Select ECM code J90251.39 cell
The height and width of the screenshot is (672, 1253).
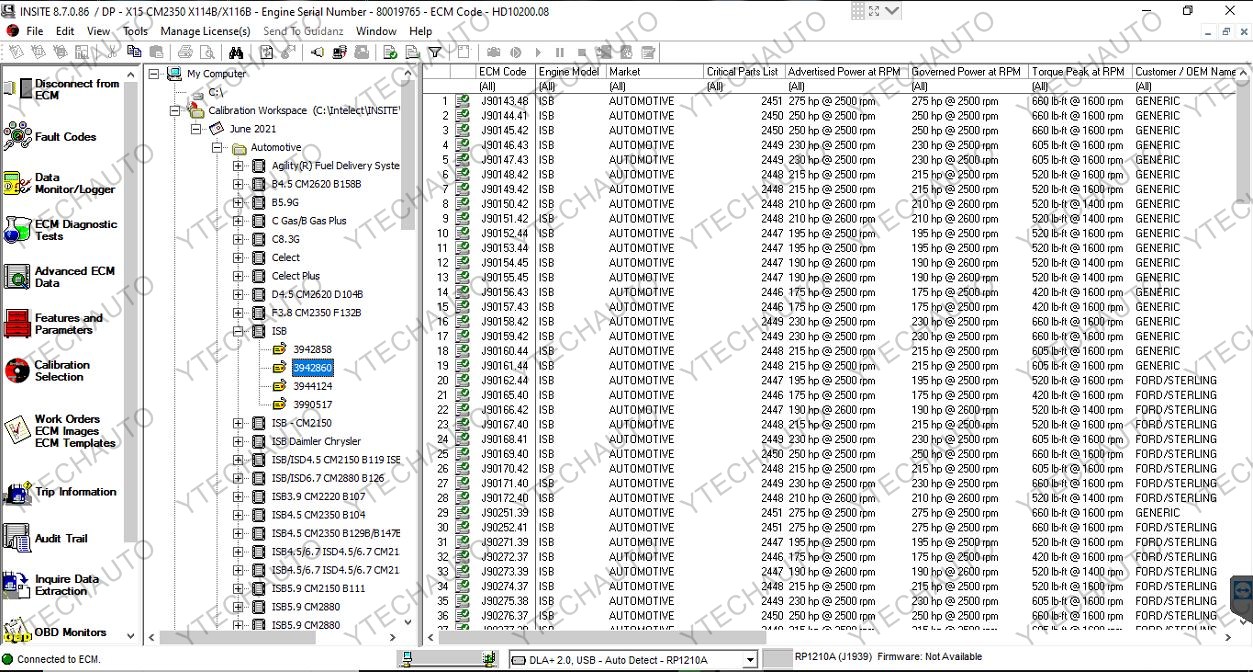[x=504, y=513]
